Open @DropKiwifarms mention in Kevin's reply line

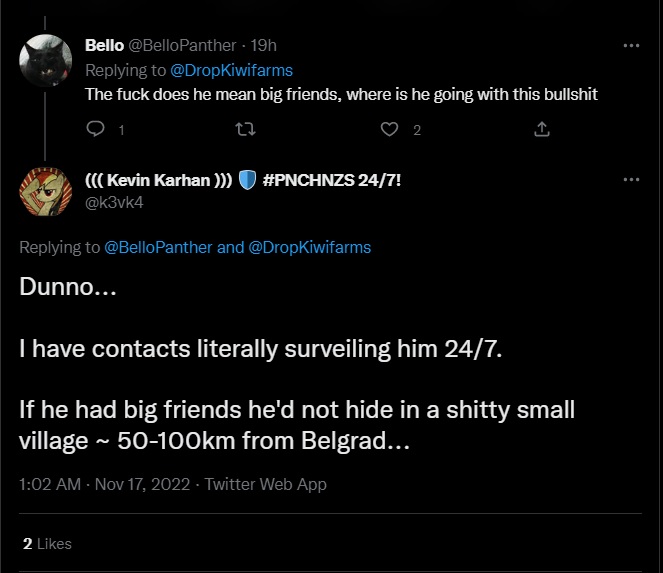(x=309, y=247)
